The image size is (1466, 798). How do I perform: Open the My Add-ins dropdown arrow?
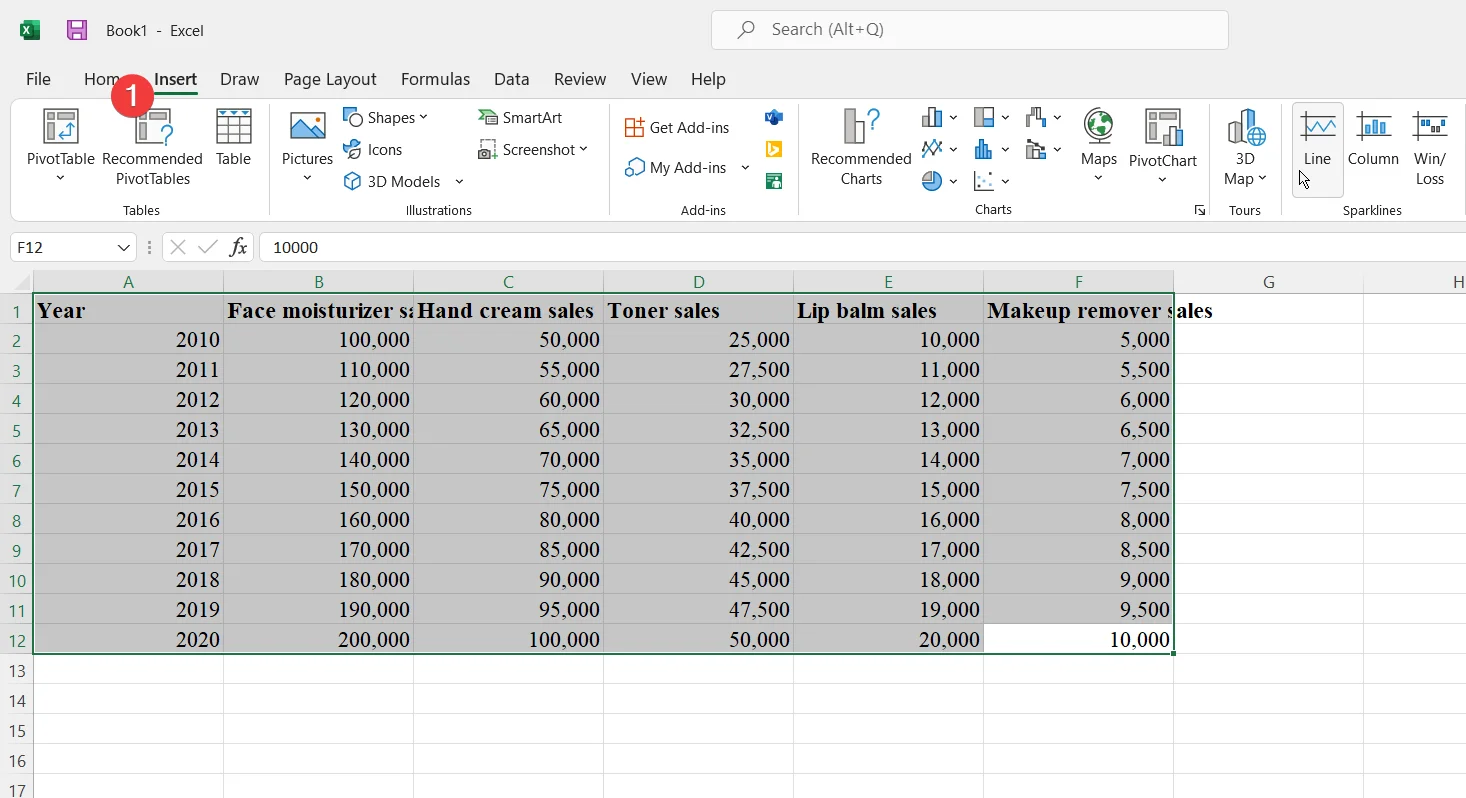tap(745, 167)
